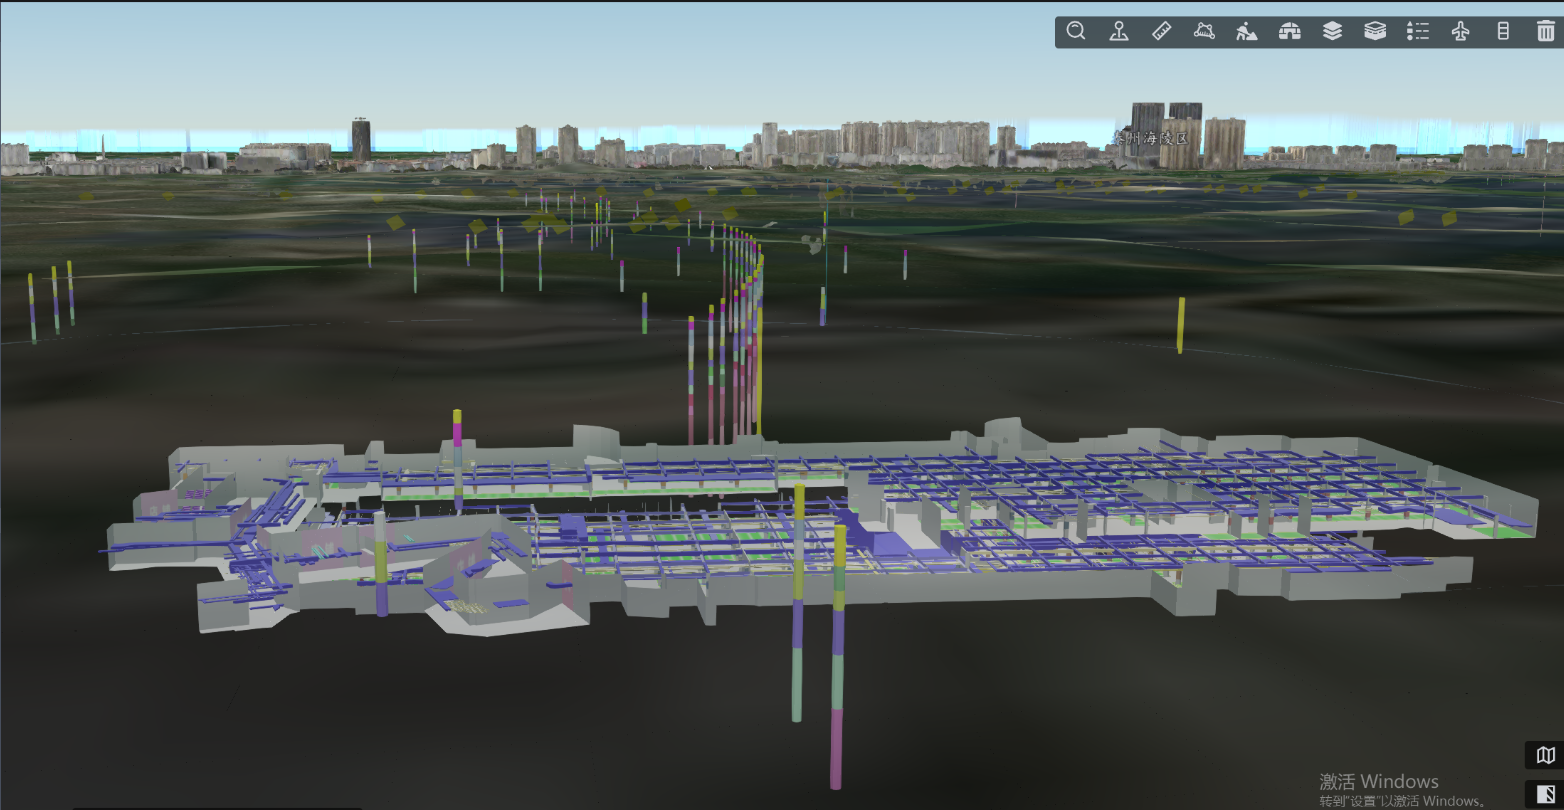The image size is (1564, 810).
Task: Show the legend list icon
Action: coord(1418,31)
